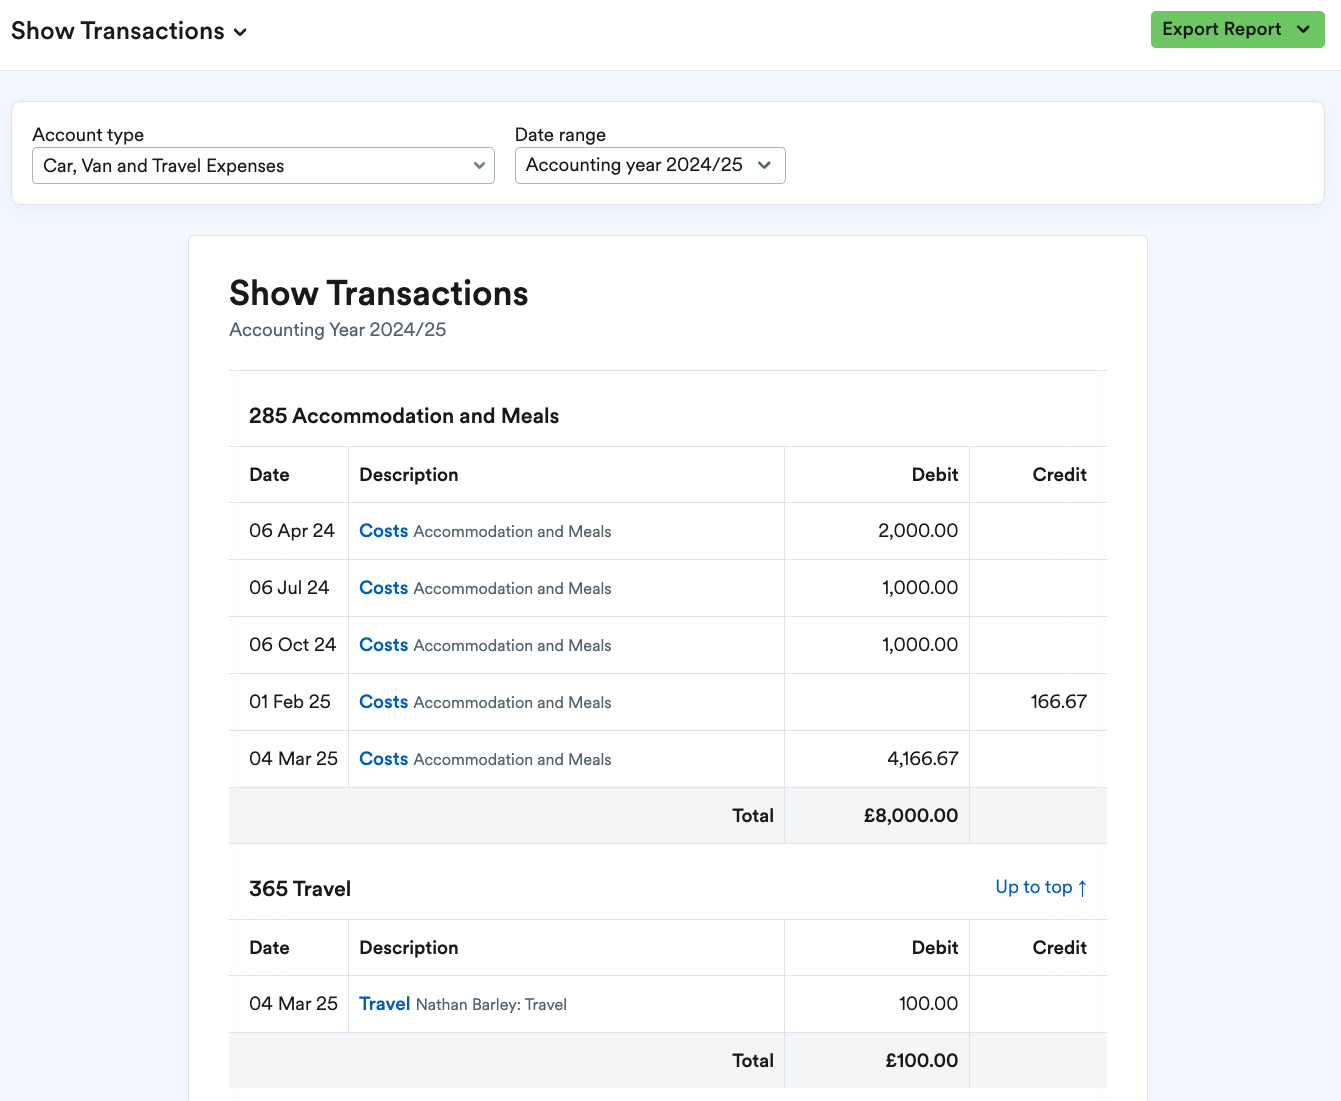This screenshot has width=1341, height=1101.
Task: Open the Show Transactions title dropdown
Action: click(129, 31)
